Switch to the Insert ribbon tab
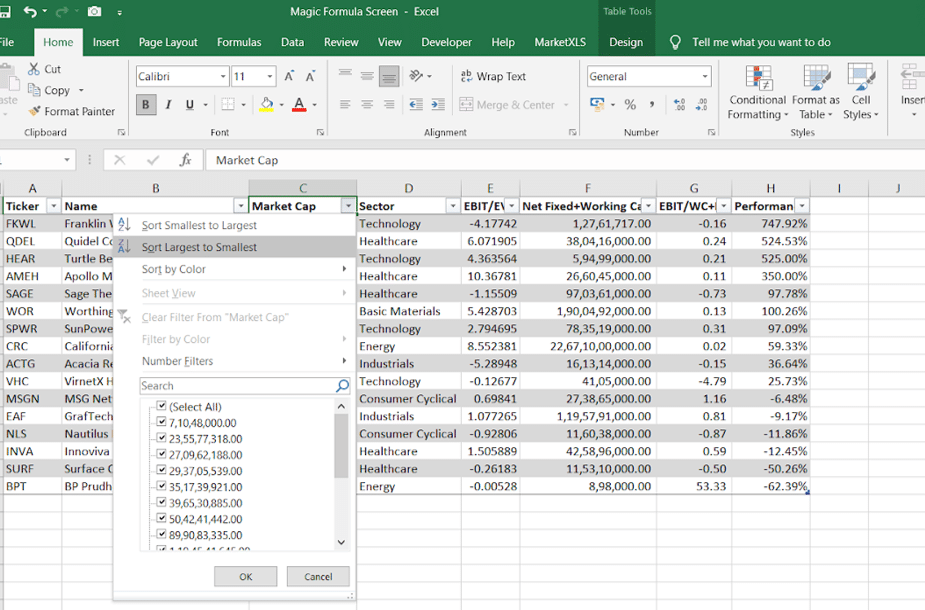This screenshot has width=925, height=610. tap(106, 42)
